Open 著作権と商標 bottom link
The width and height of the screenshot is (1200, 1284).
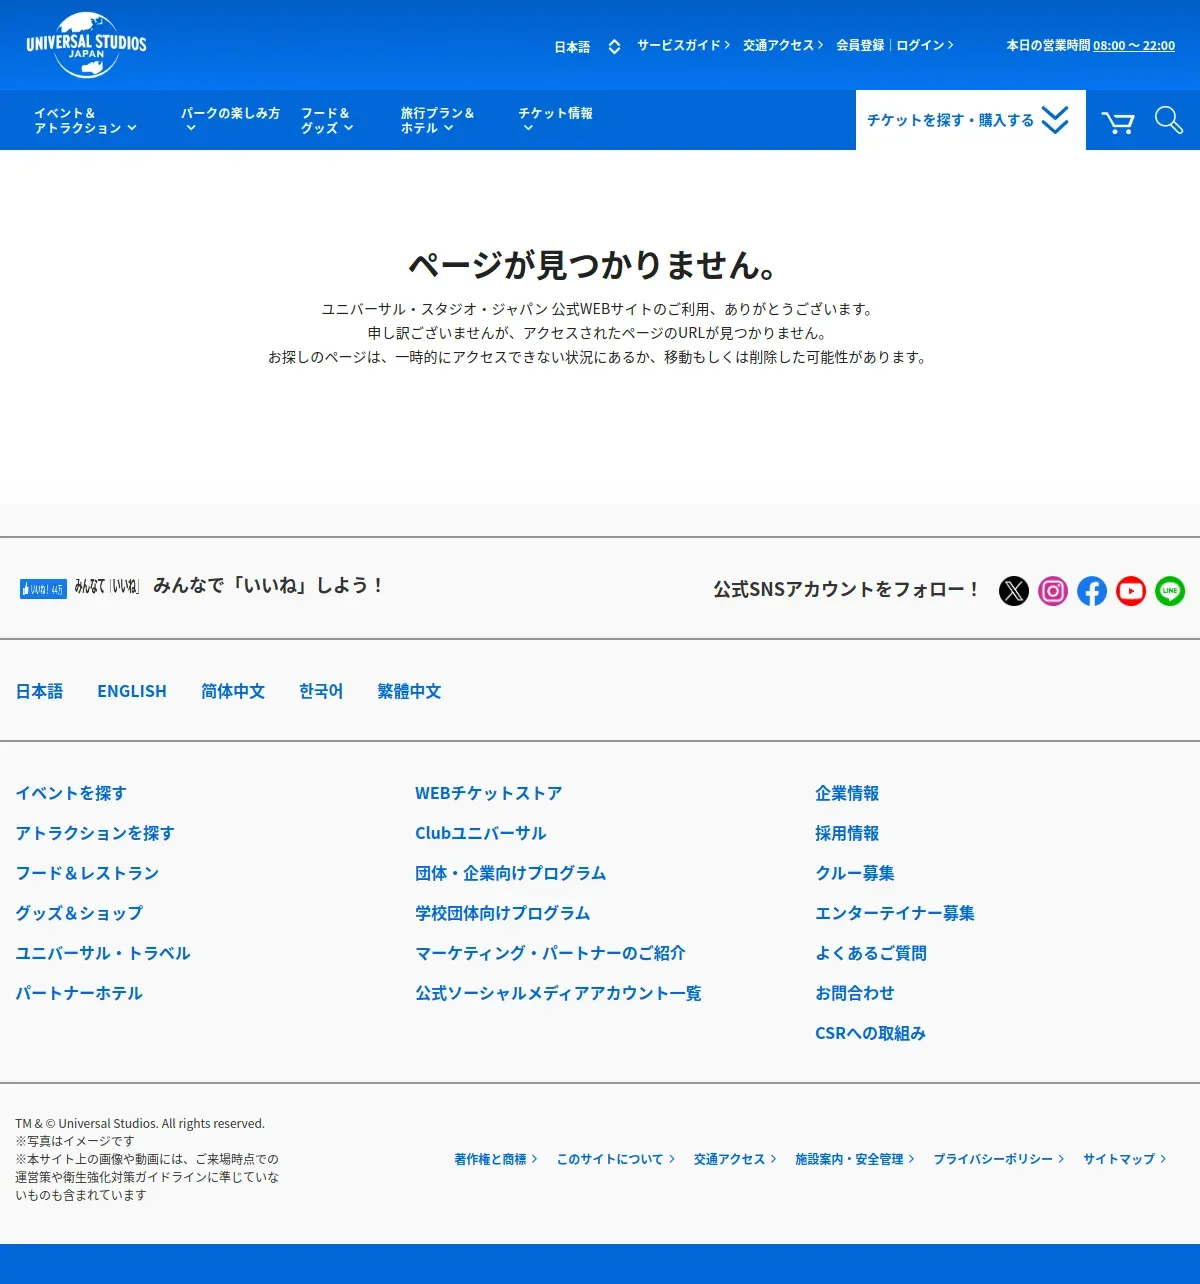[x=496, y=1159]
